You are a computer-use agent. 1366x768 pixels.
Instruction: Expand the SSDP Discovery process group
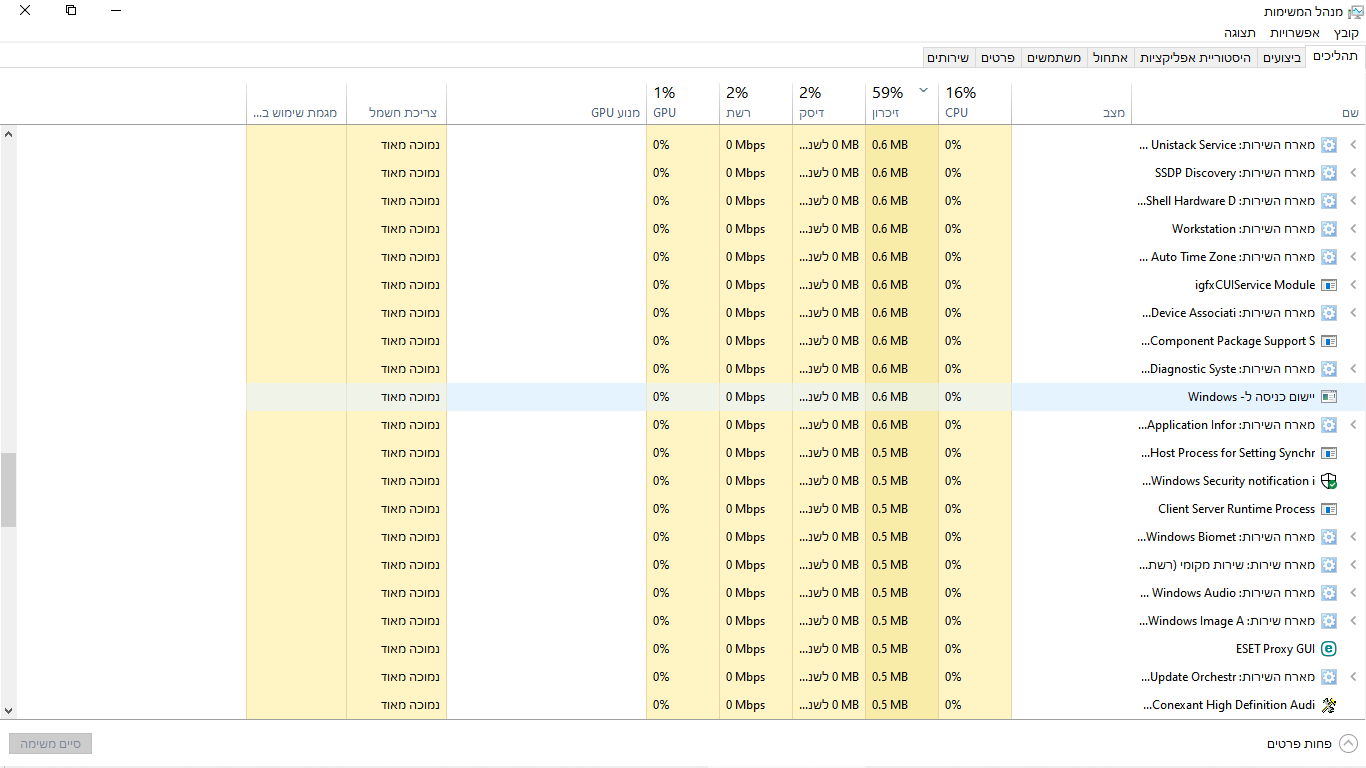tap(1353, 173)
